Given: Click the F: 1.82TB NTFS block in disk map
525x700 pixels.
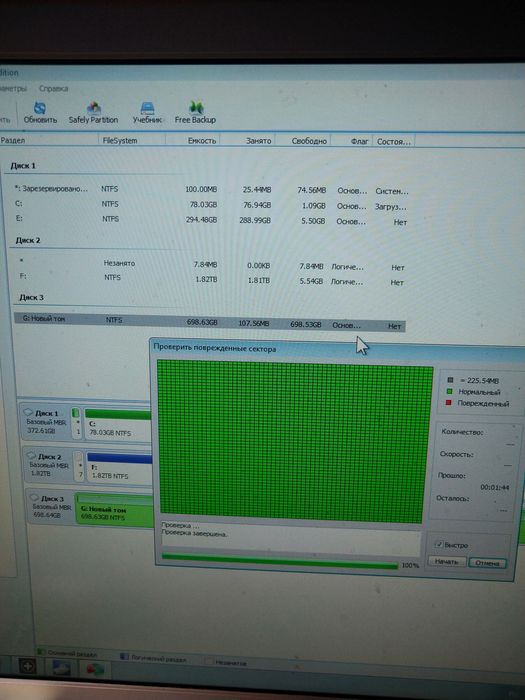Looking at the screenshot, I should (119, 467).
